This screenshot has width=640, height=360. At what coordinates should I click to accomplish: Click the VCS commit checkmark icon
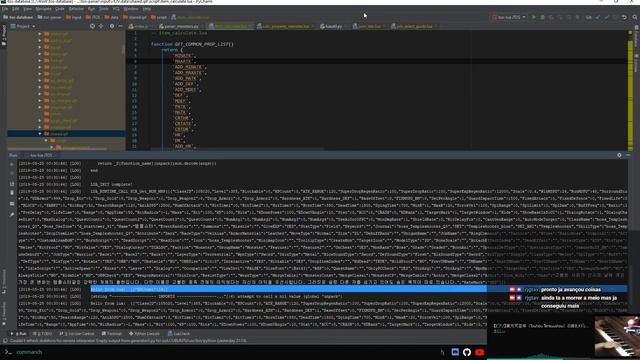pos(607,17)
